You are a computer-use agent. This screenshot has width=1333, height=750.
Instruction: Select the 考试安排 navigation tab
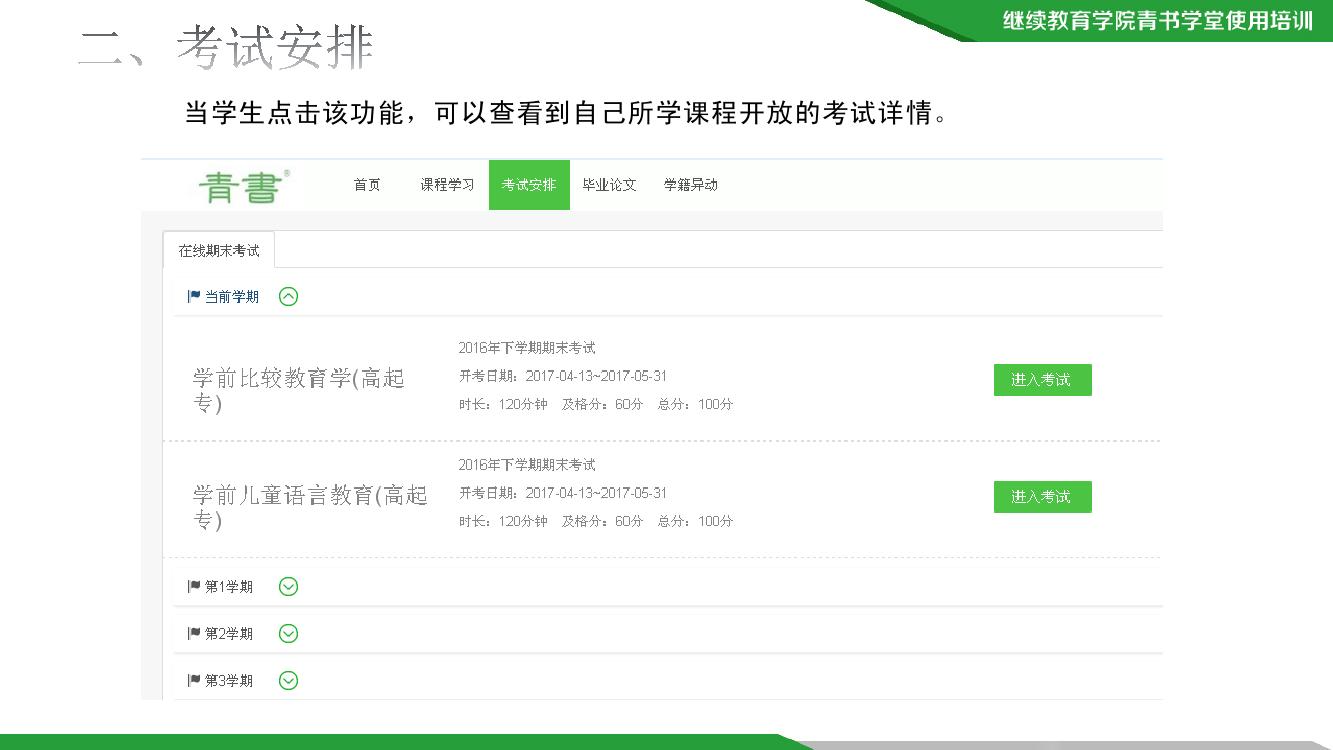529,185
